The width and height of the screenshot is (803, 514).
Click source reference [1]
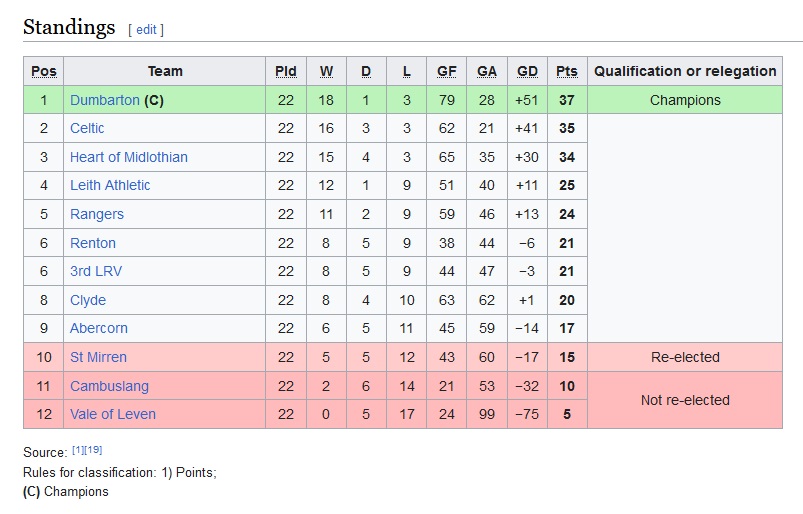click(78, 450)
